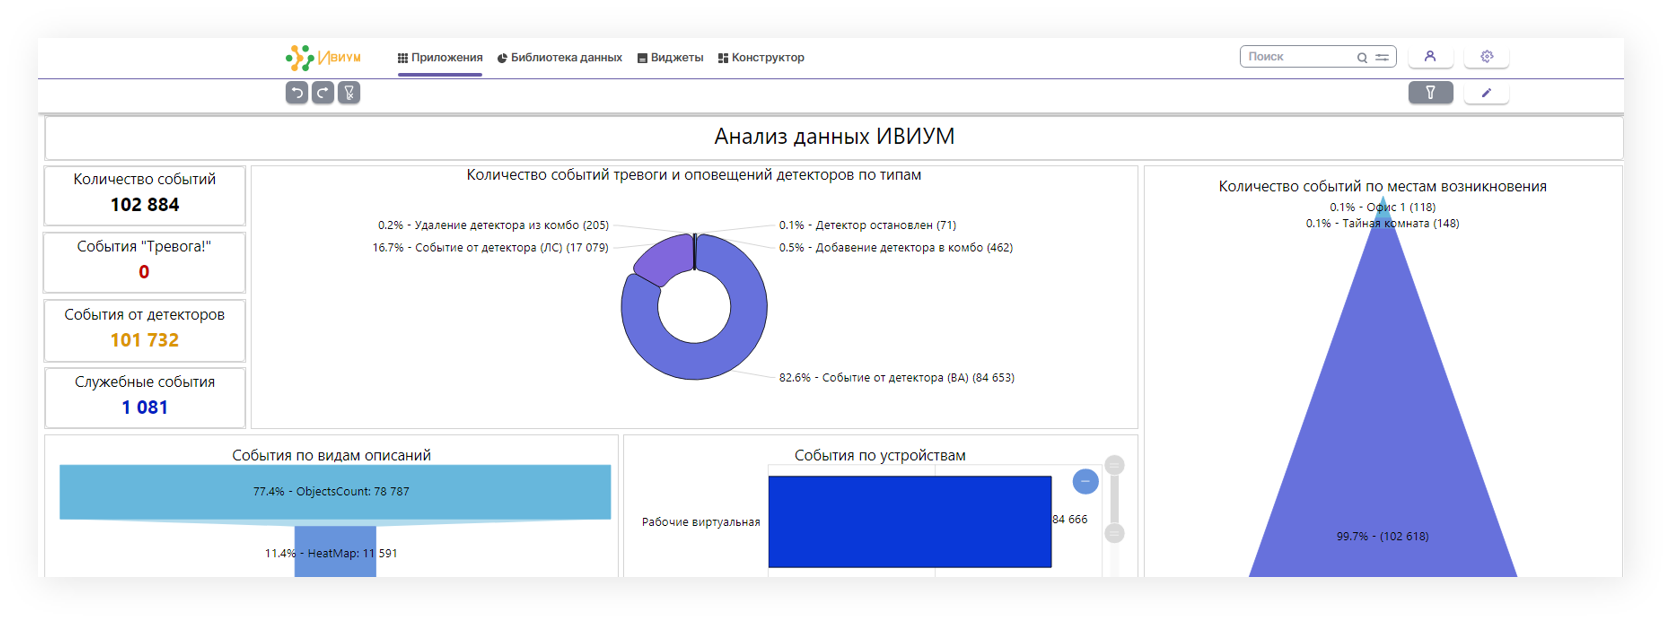Redo the action in the toolbar
This screenshot has height=622, width=1669.
point(323,93)
